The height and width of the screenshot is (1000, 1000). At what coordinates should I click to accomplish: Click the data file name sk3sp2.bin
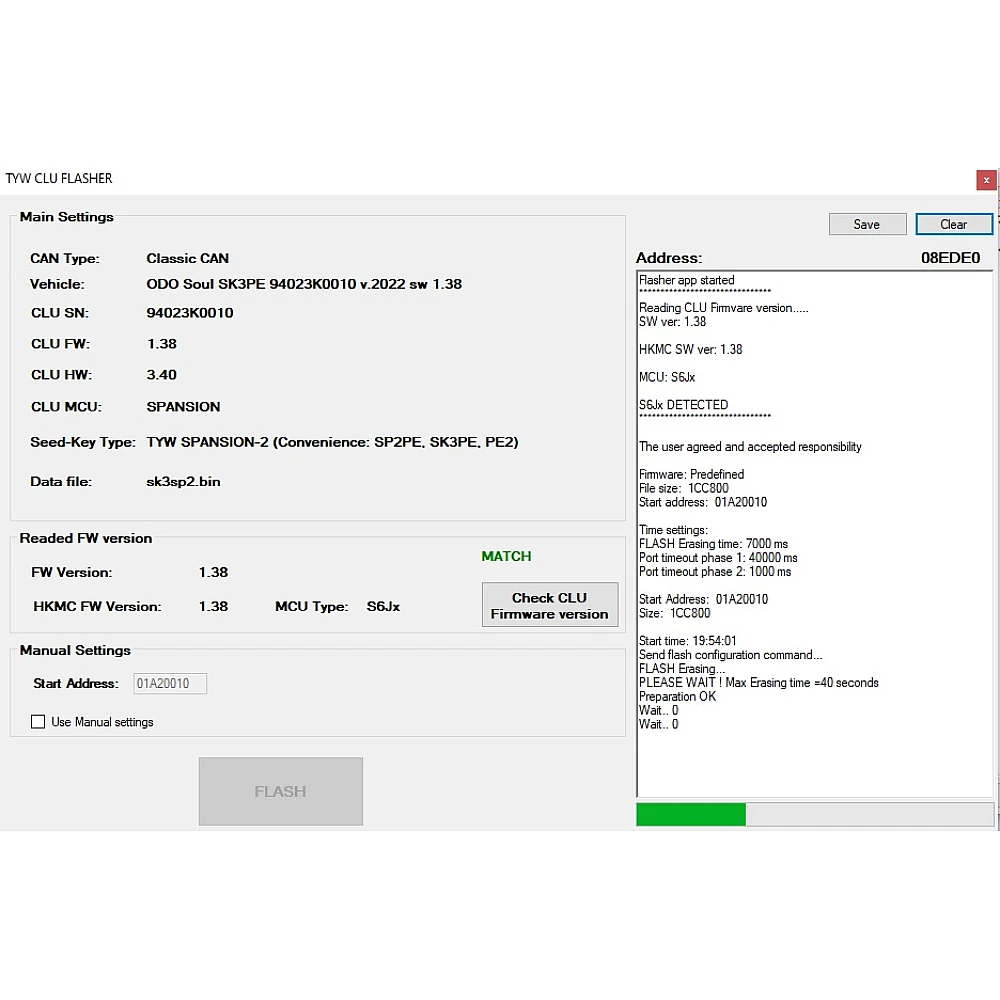pos(183,481)
